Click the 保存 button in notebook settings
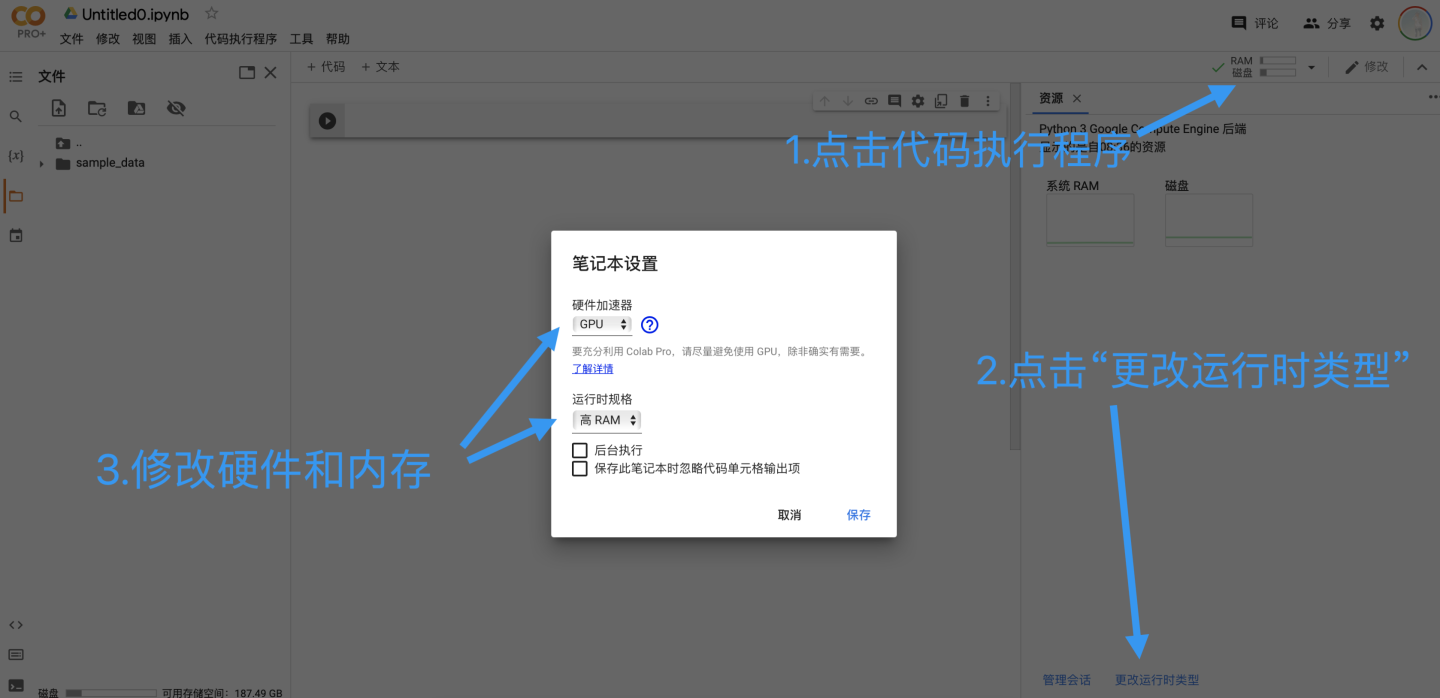This screenshot has height=698, width=1440. [x=858, y=514]
